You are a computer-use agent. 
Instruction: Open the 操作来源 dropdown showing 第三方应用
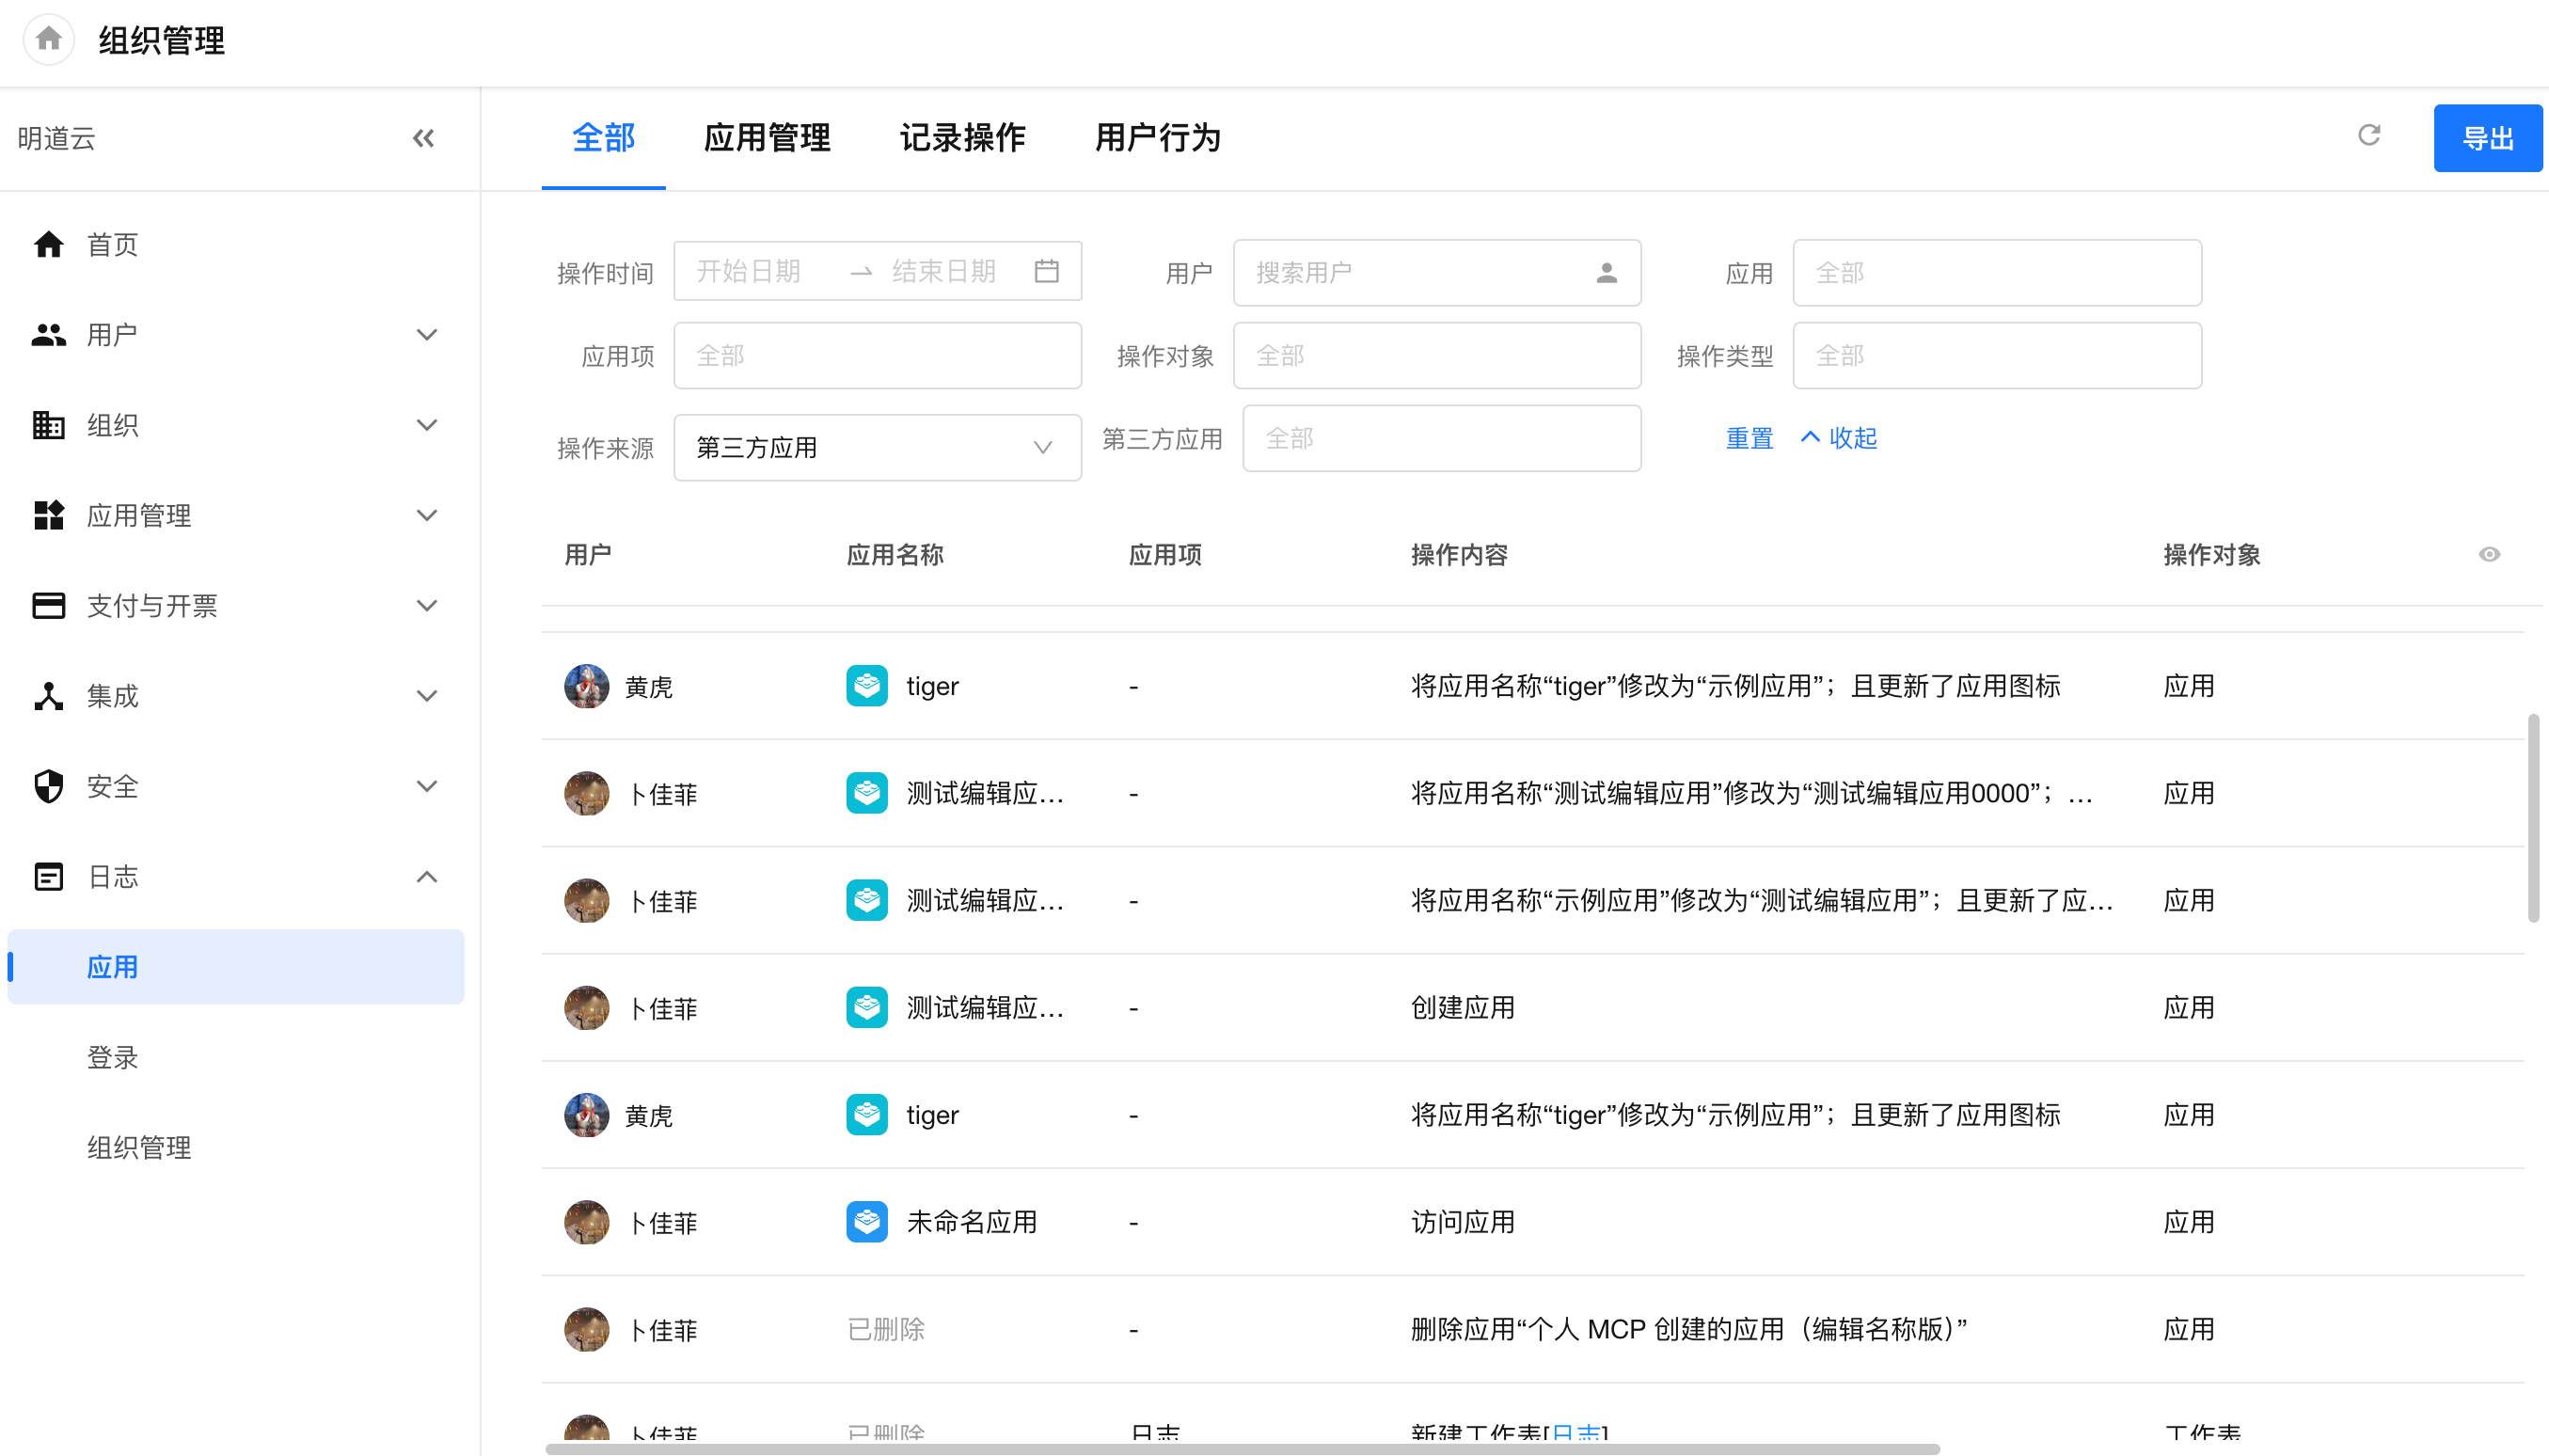coord(877,448)
